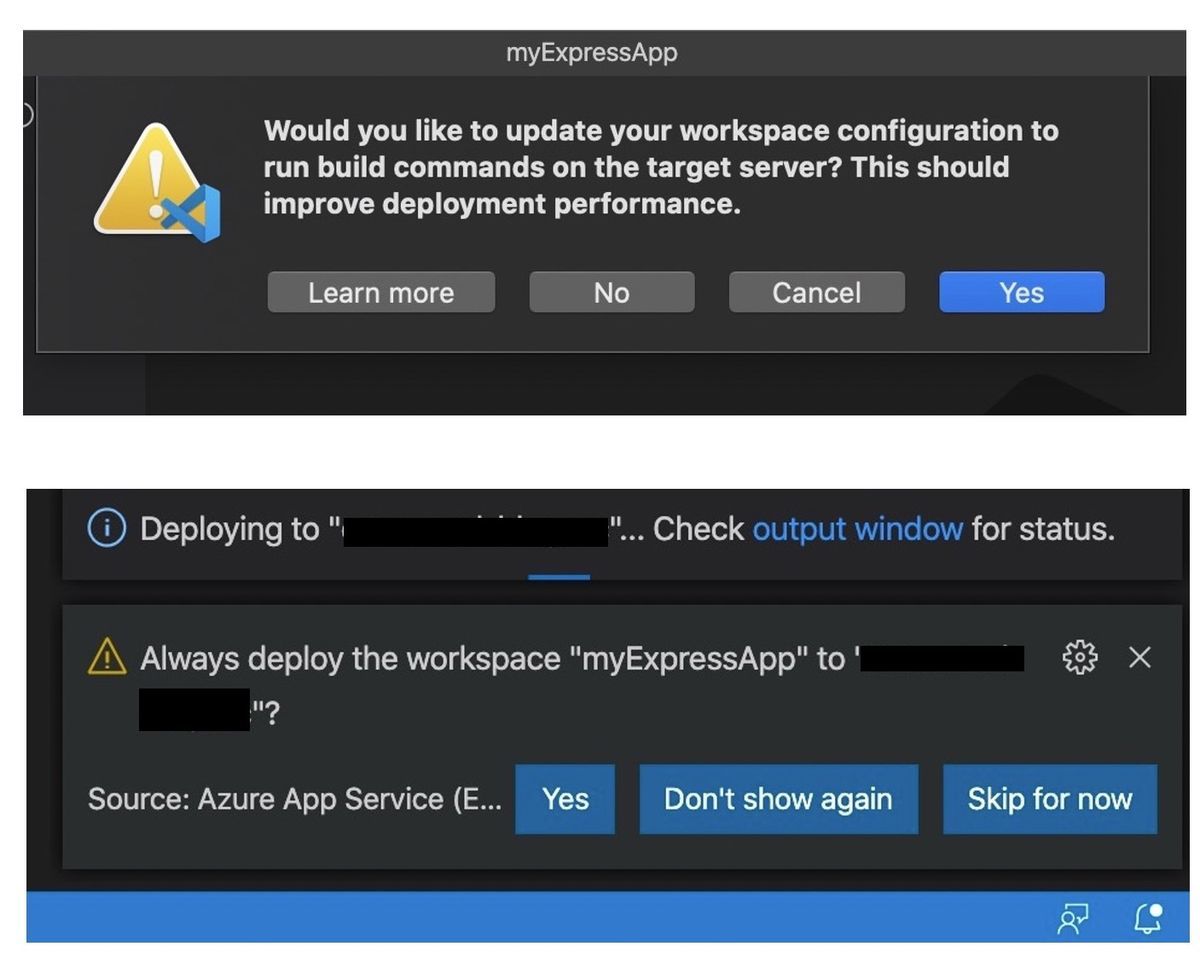Select Don't show again
Image resolution: width=1200 pixels, height=964 pixels.
tap(778, 799)
